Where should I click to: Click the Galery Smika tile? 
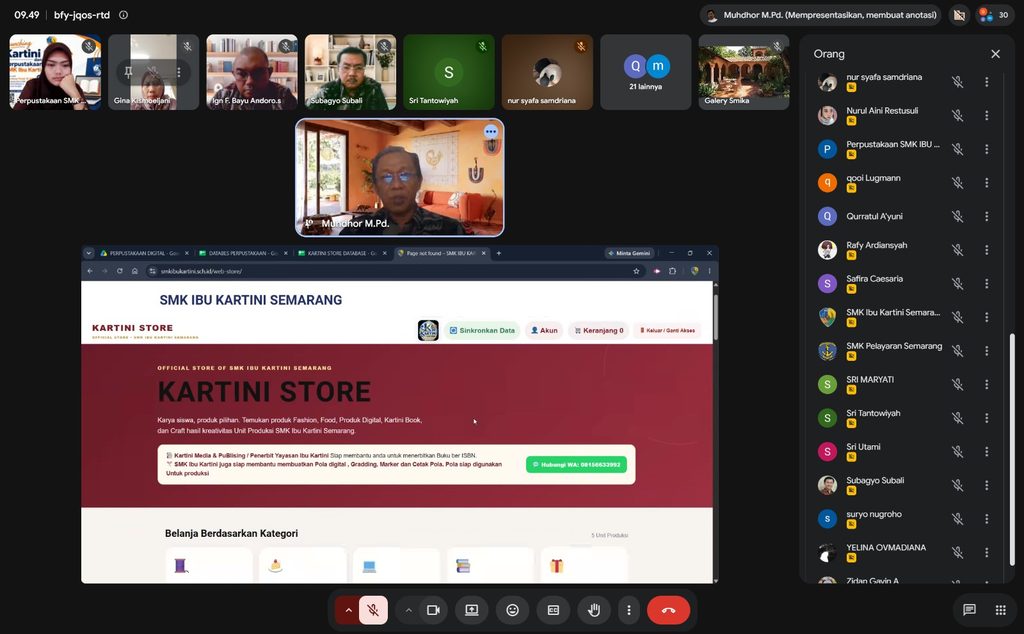coord(744,72)
